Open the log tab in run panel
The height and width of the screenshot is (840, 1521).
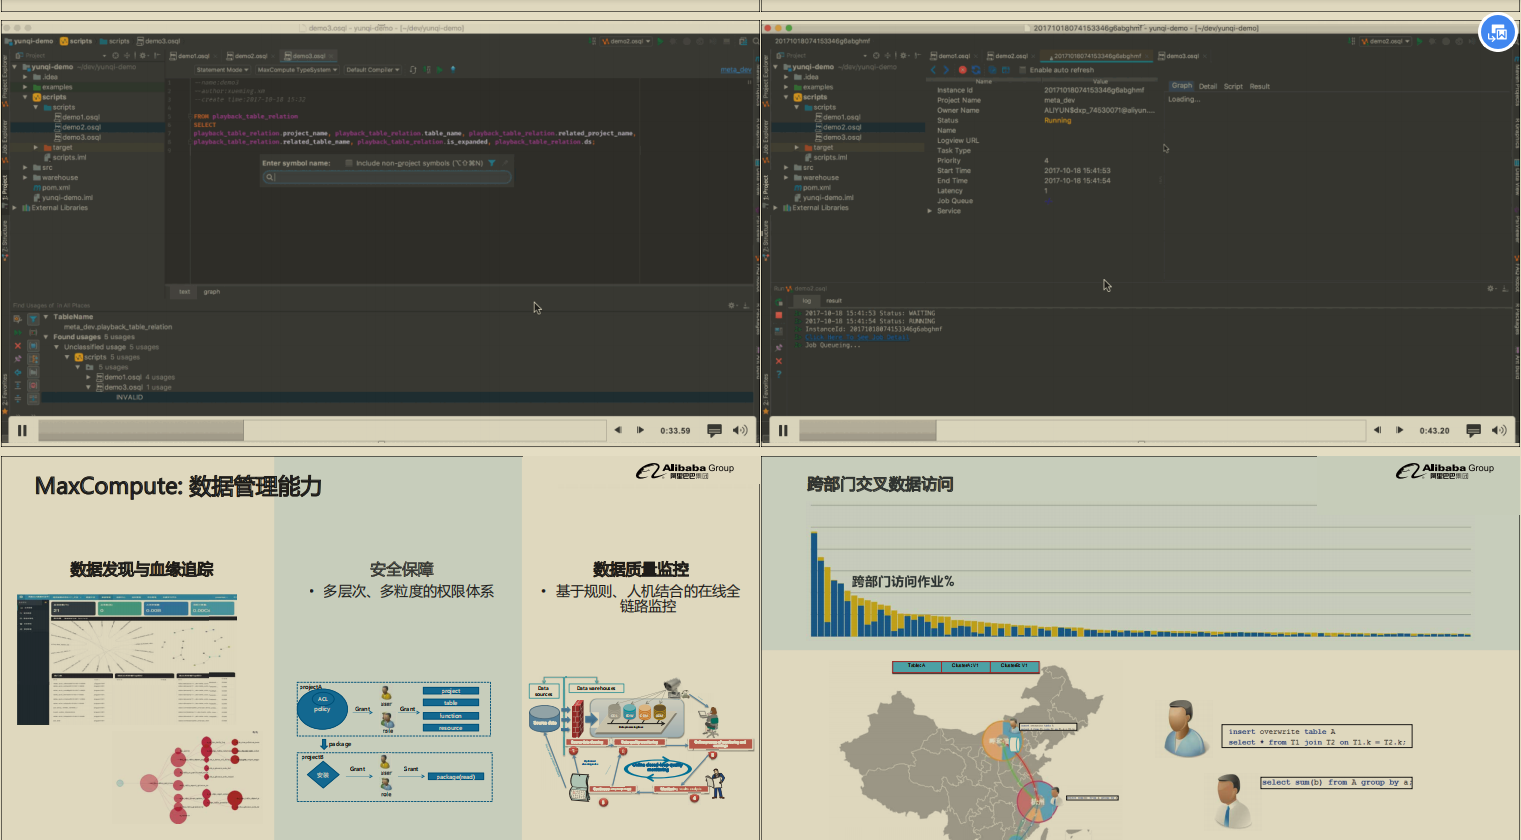(x=808, y=301)
